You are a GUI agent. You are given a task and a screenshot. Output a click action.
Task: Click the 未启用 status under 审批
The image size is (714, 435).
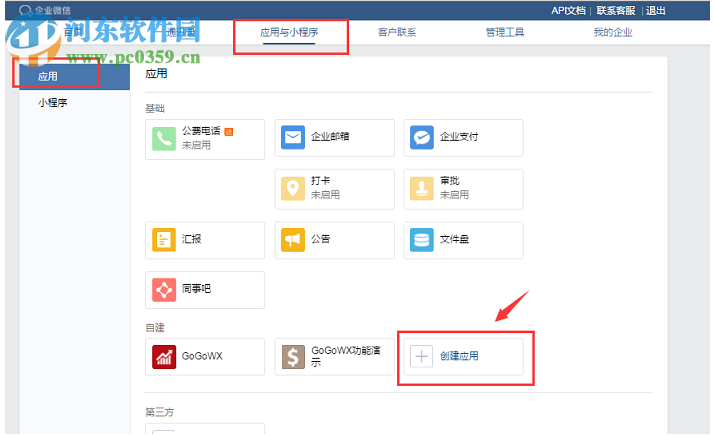(x=454, y=195)
